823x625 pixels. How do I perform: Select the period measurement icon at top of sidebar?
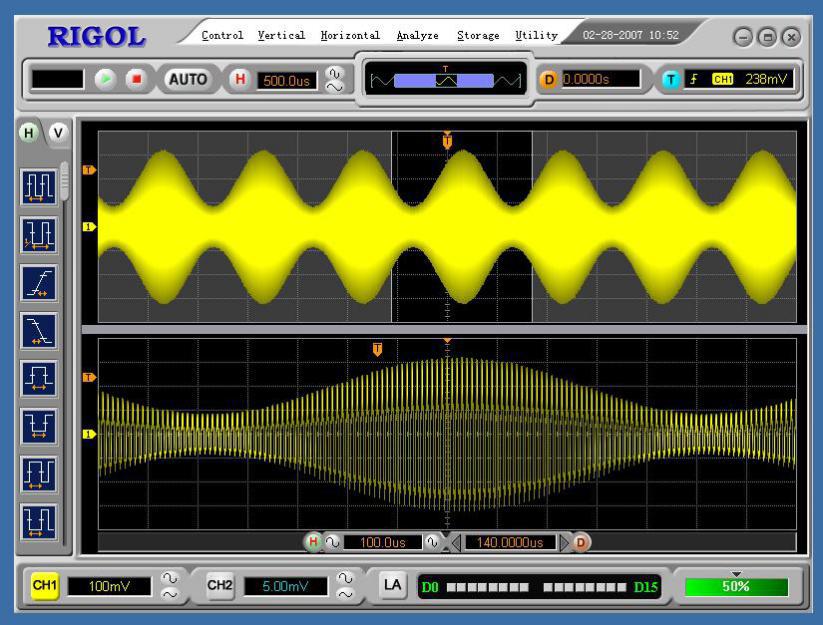click(39, 187)
